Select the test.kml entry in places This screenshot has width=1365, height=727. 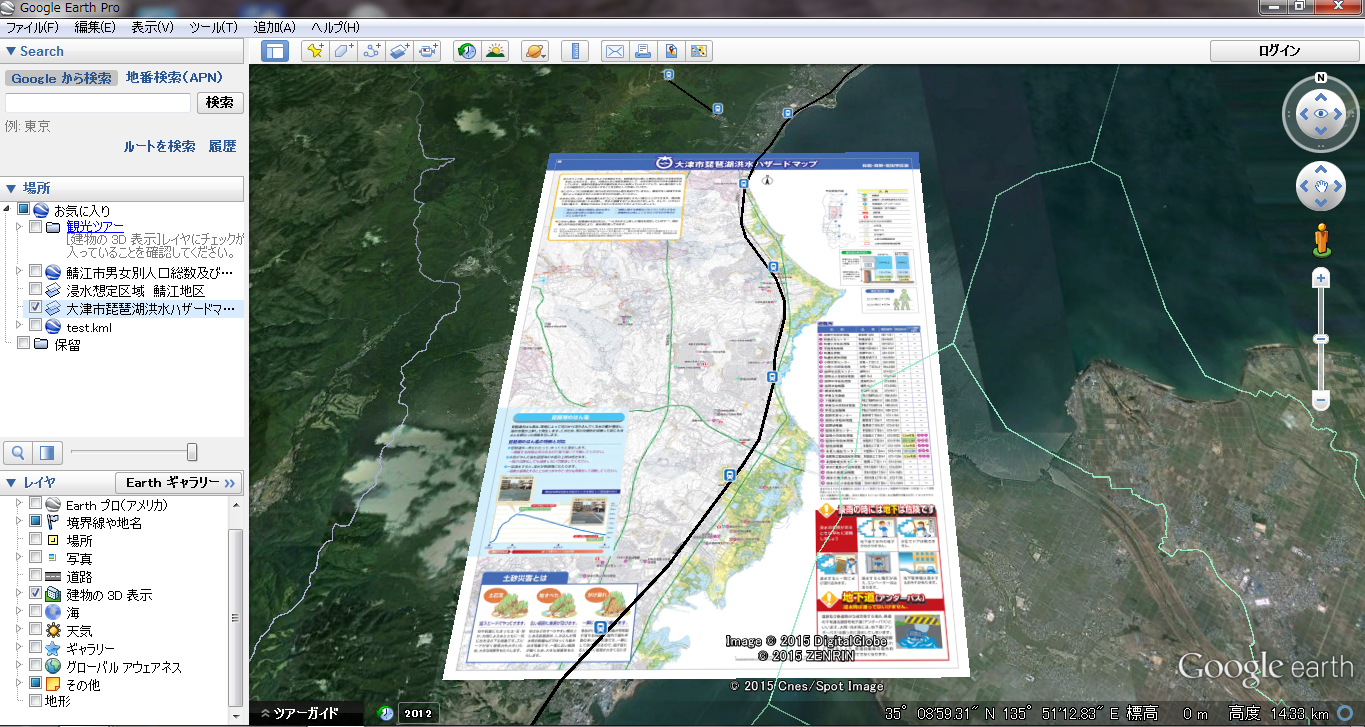[90, 327]
